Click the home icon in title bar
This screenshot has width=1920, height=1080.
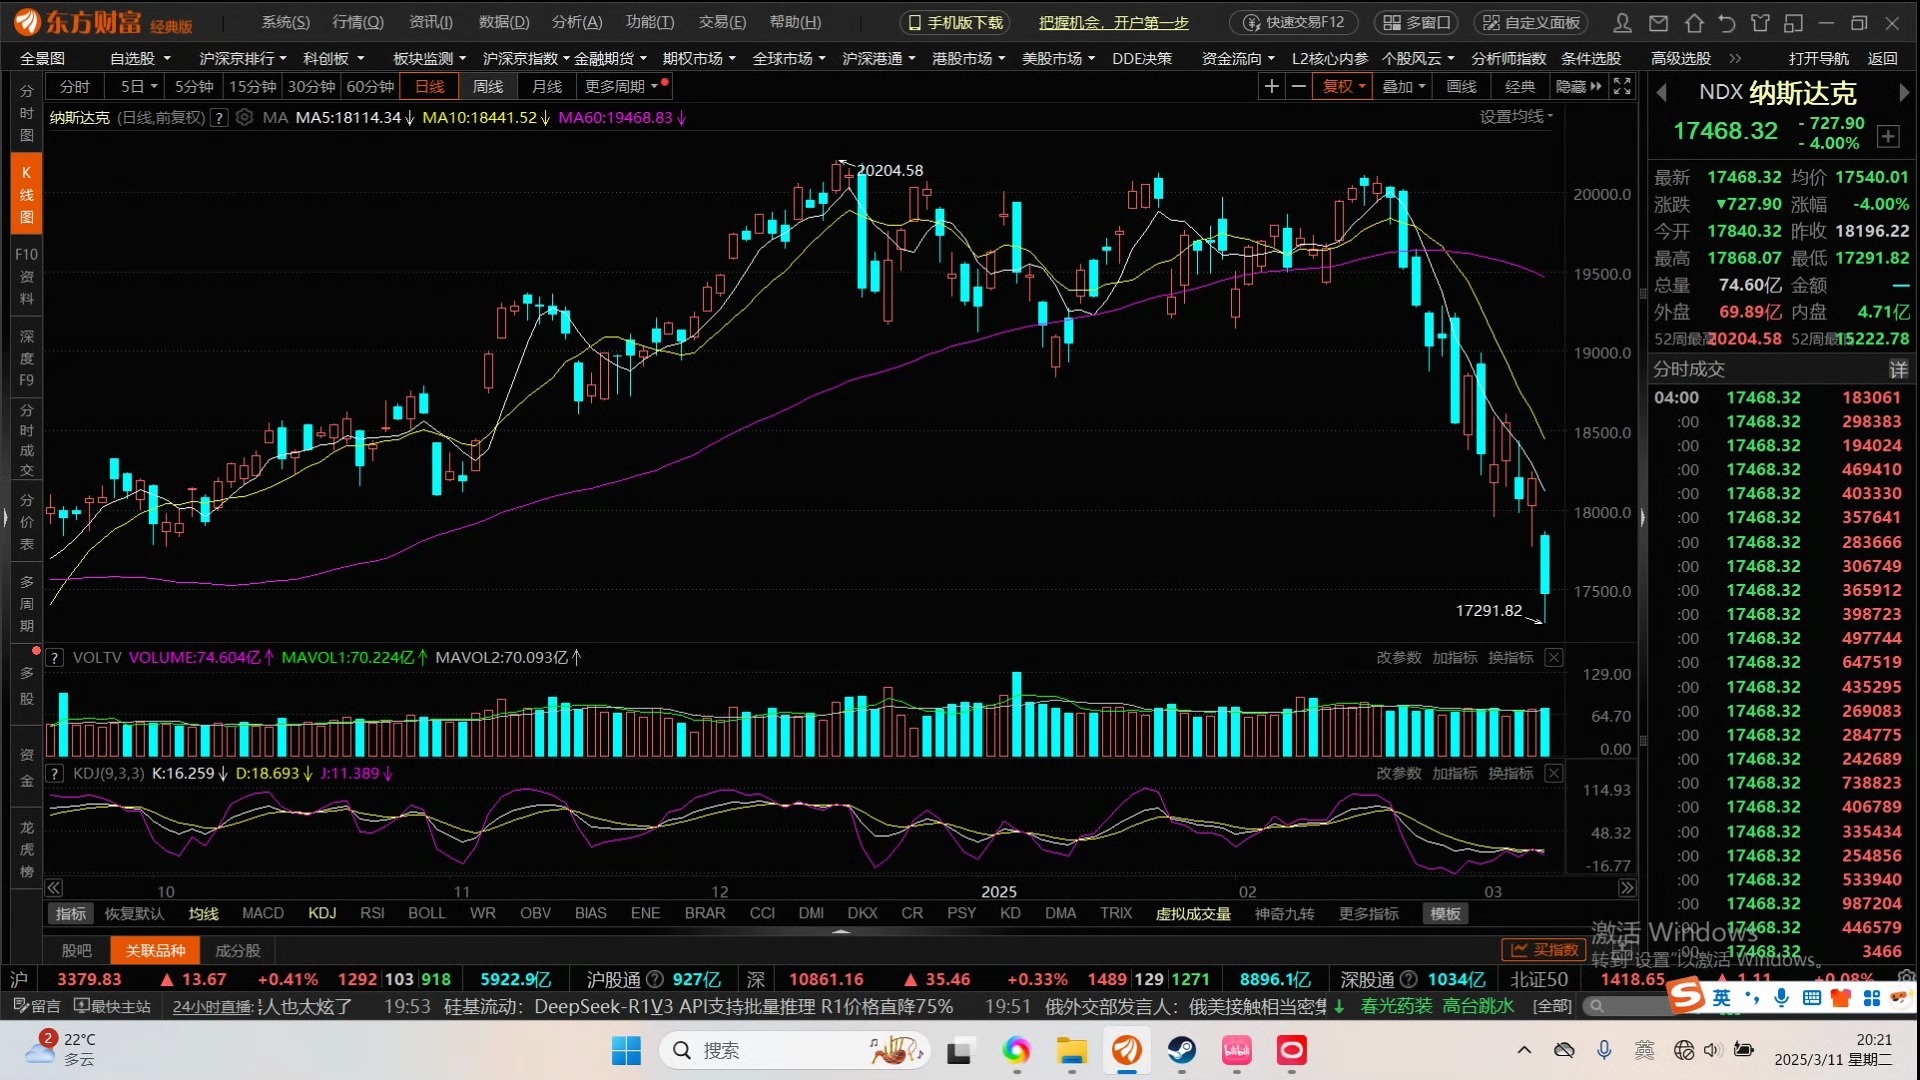(x=1693, y=22)
